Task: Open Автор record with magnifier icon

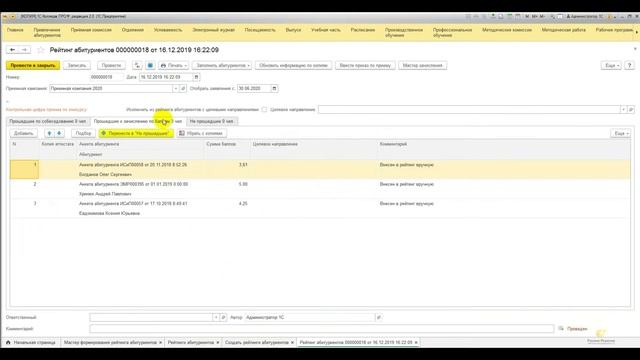Action: tap(378, 317)
